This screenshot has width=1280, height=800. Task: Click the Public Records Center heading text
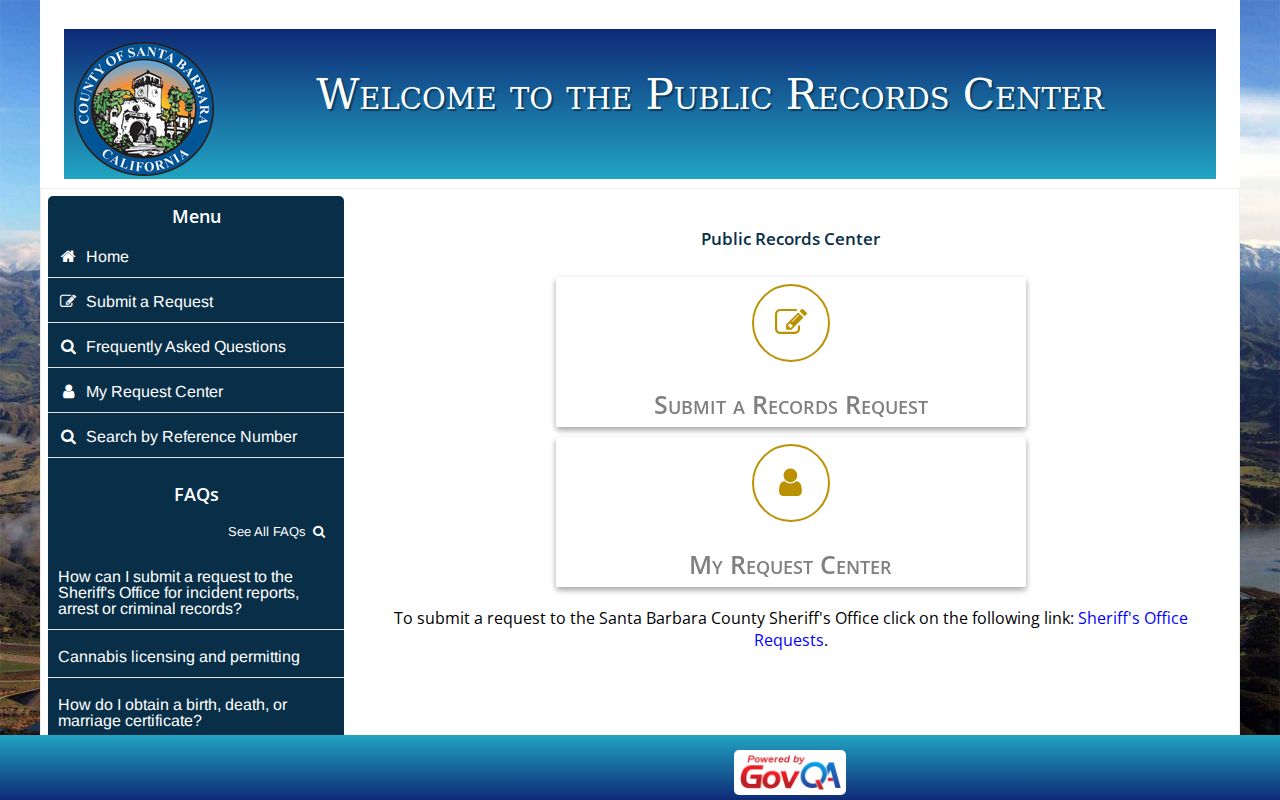pyautogui.click(x=791, y=239)
